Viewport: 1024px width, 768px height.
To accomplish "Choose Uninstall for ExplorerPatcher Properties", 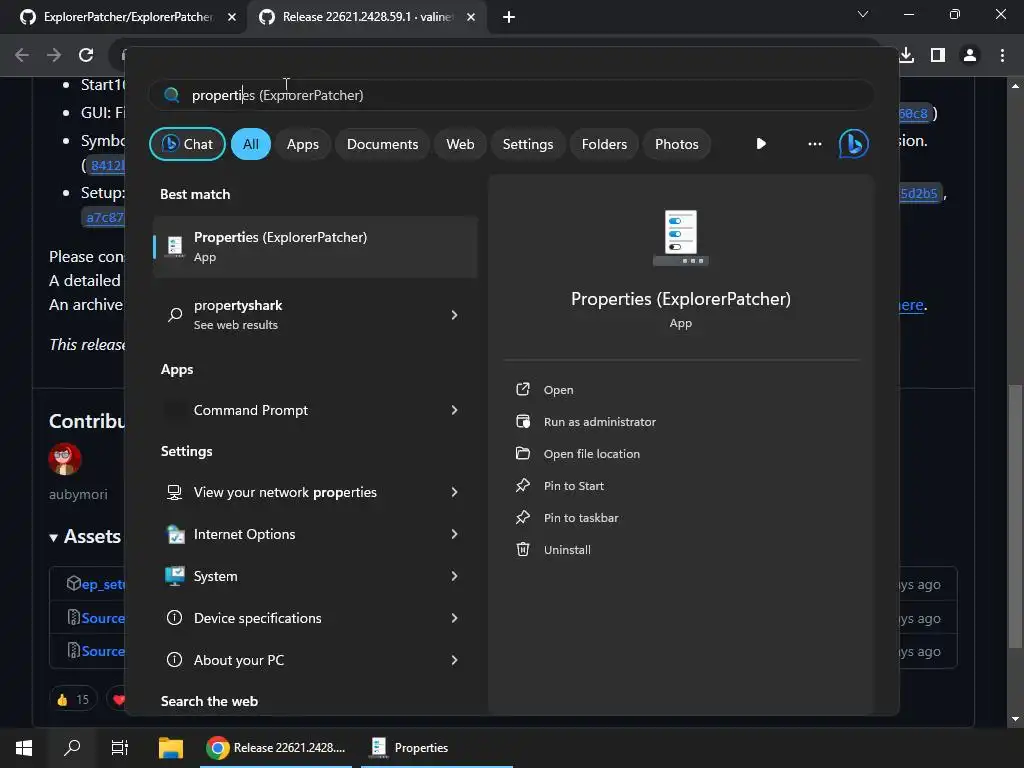I will pyautogui.click(x=567, y=550).
